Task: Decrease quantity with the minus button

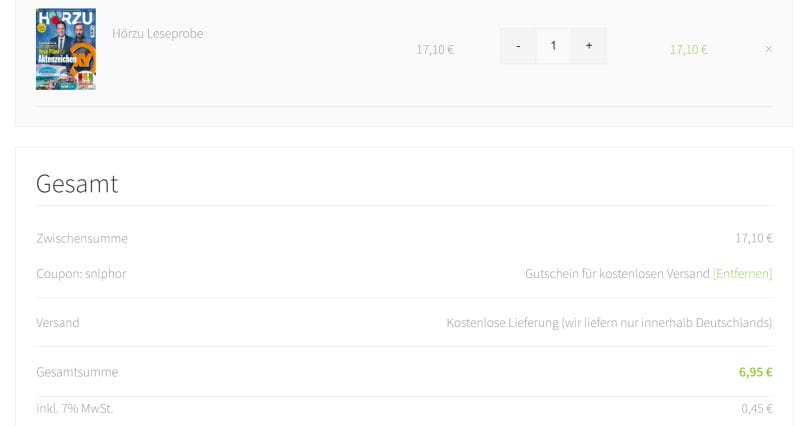Action: pyautogui.click(x=518, y=46)
